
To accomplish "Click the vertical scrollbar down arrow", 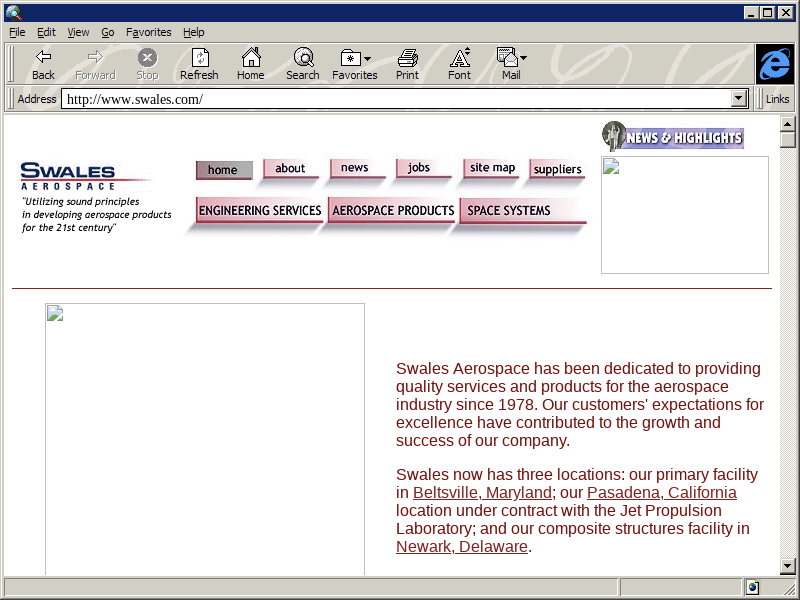I will click(x=788, y=566).
